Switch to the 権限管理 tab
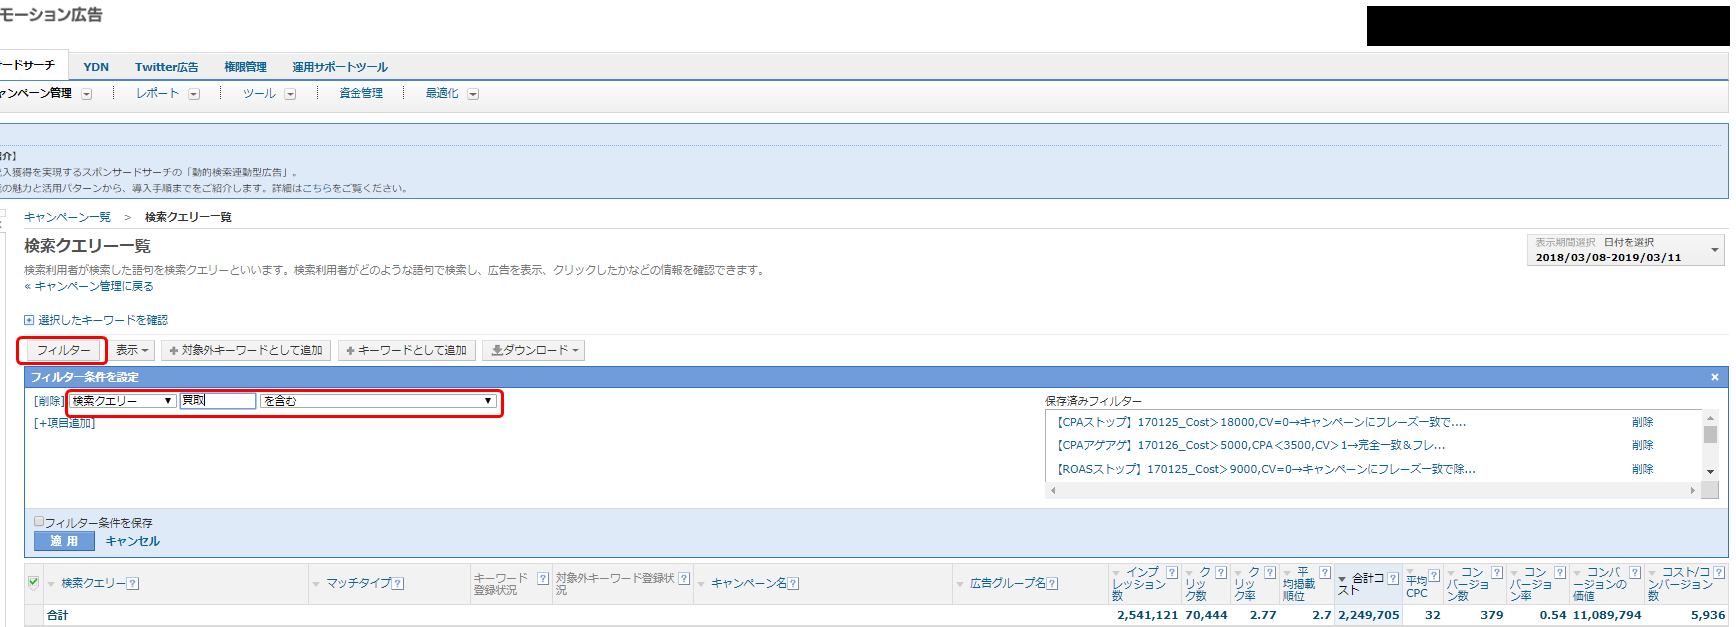1736x627 pixels. click(x=245, y=67)
